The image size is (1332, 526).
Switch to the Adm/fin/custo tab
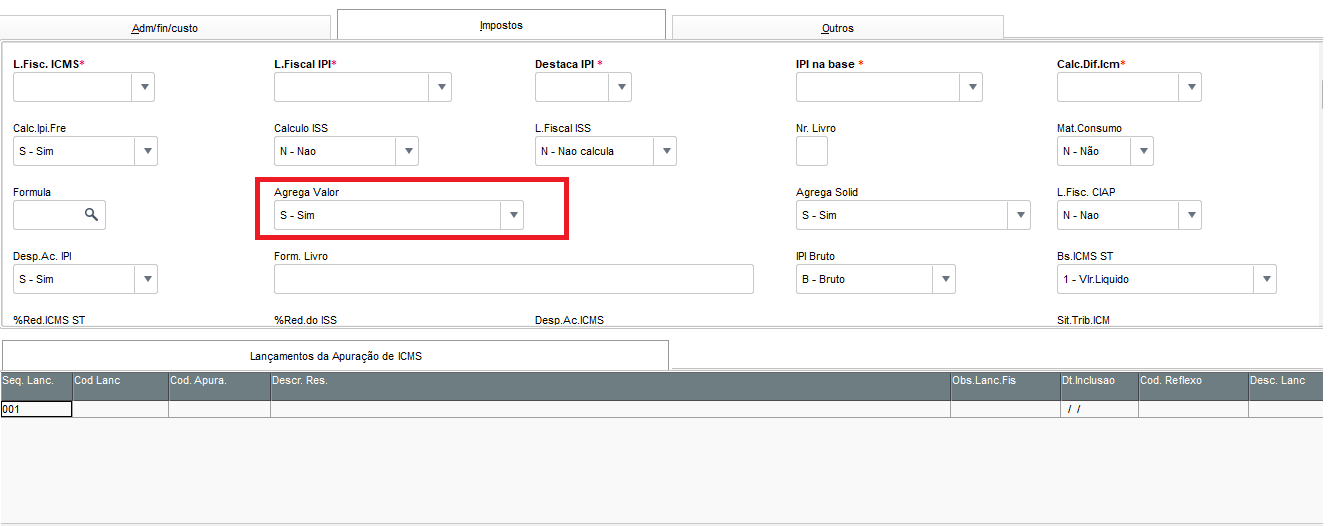(x=165, y=28)
